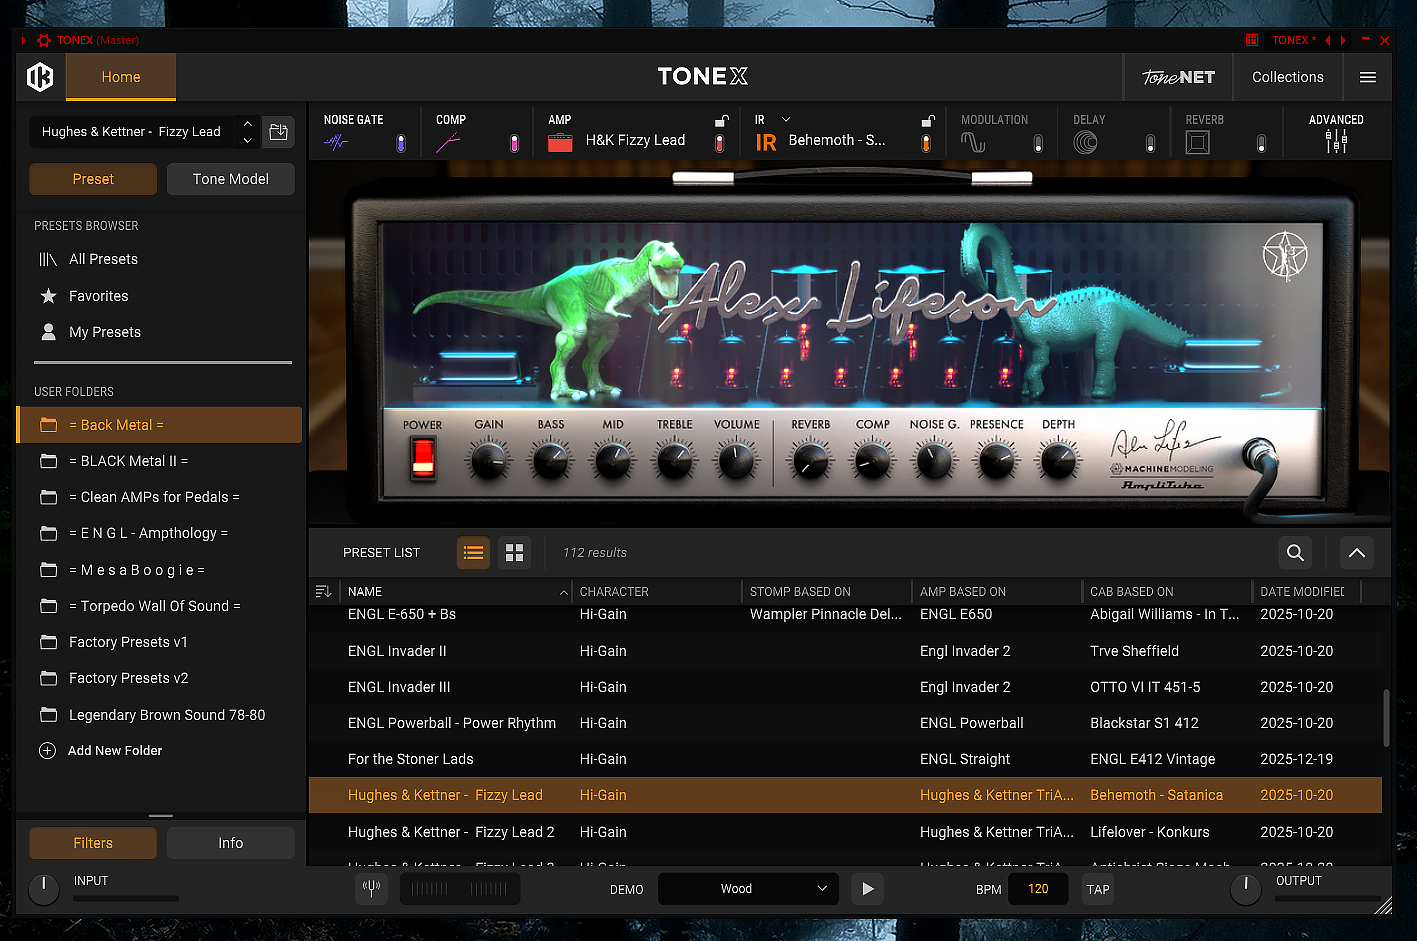Open the Info panel
1417x941 pixels.
(230, 843)
